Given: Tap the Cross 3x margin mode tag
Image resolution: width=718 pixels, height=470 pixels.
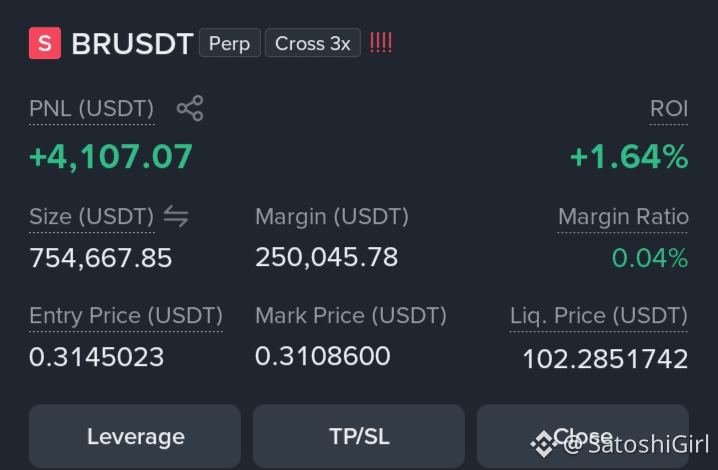Looking at the screenshot, I should click(313, 43).
